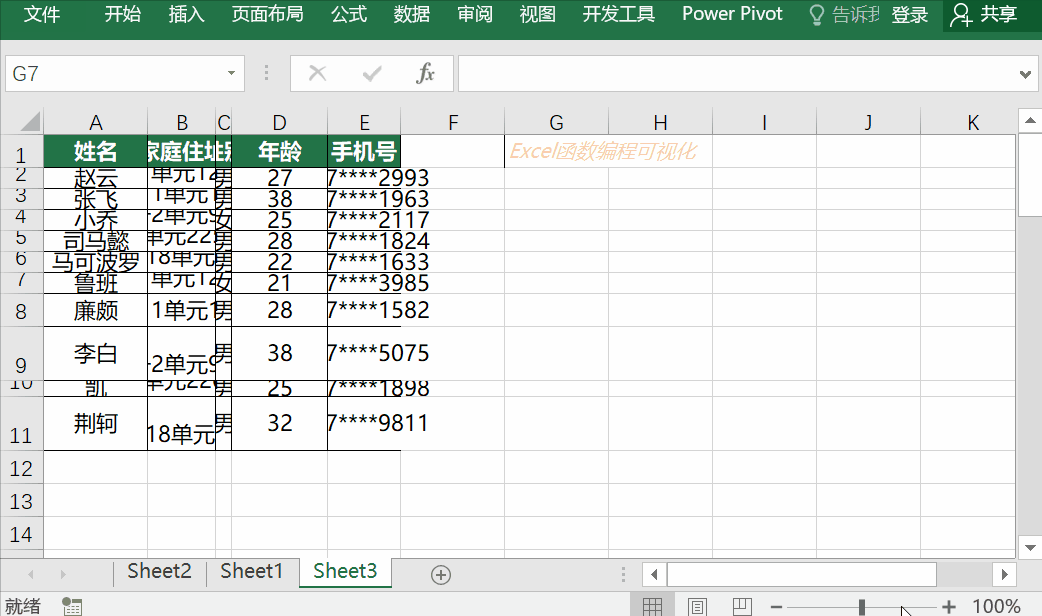Open the 视图 ribbon tab

click(537, 14)
